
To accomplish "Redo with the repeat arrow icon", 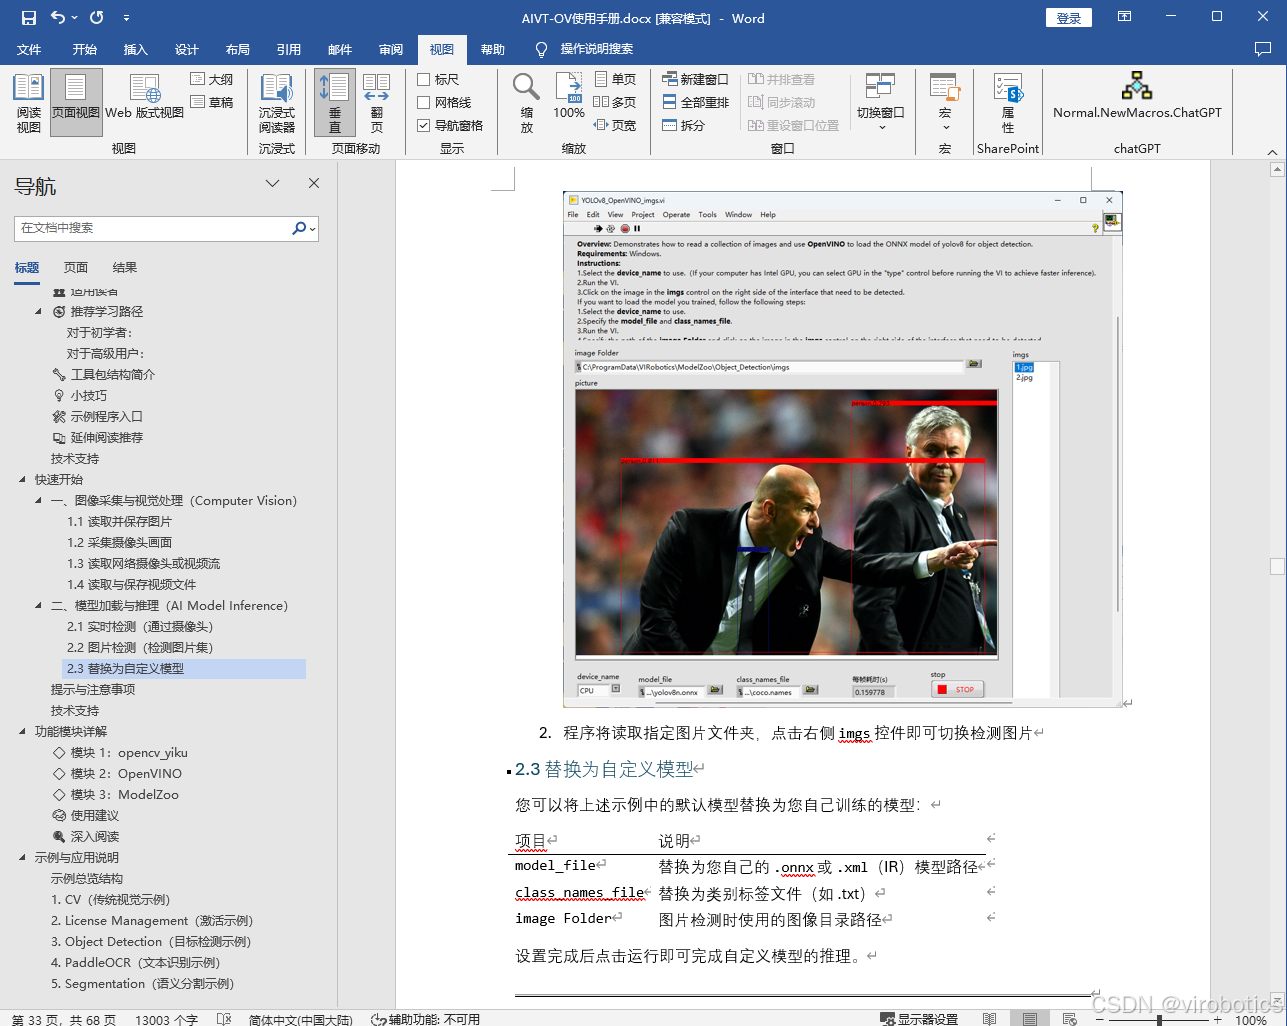I will pyautogui.click(x=97, y=18).
